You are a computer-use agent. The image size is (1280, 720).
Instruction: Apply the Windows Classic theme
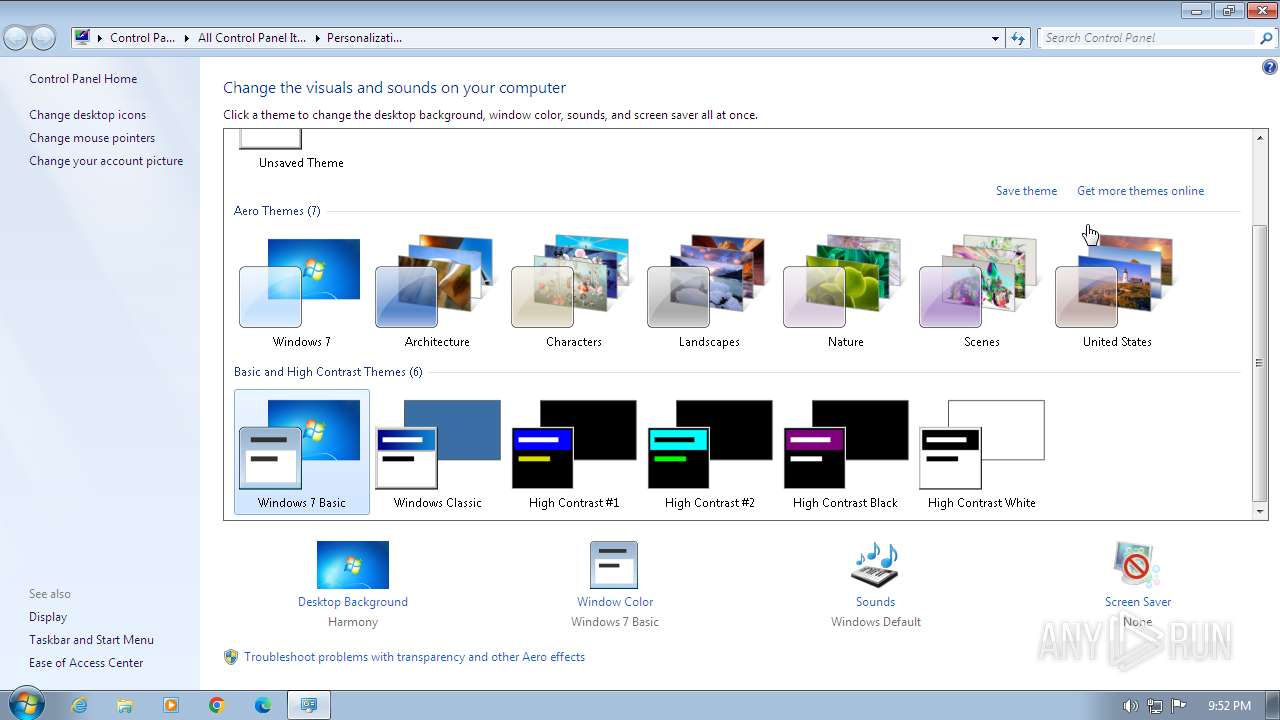pyautogui.click(x=437, y=452)
